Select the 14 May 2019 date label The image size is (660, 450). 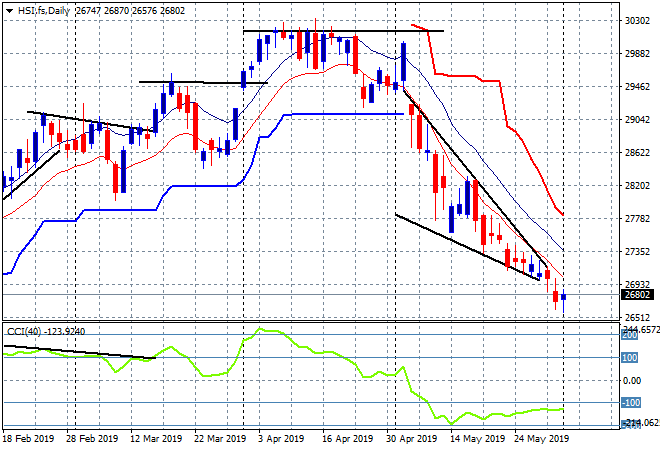477,439
